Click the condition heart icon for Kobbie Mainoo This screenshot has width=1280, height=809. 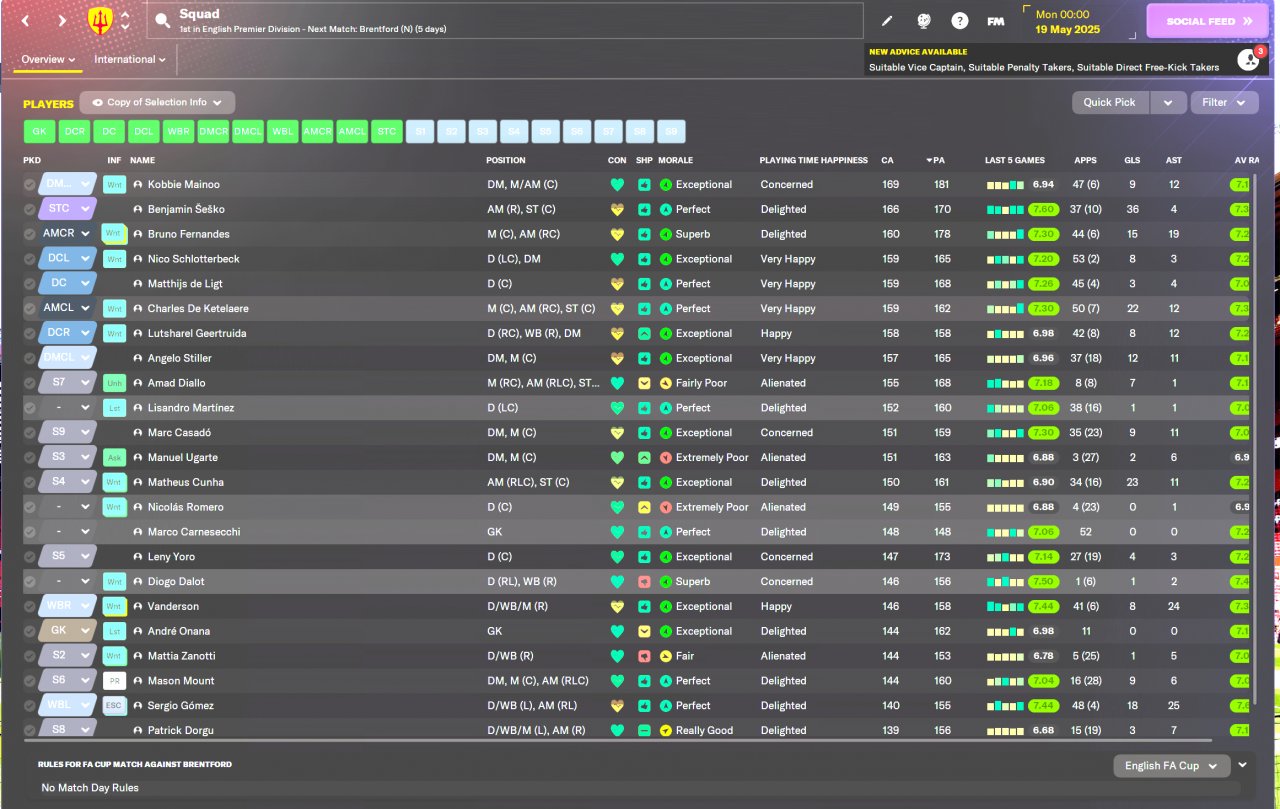617,185
